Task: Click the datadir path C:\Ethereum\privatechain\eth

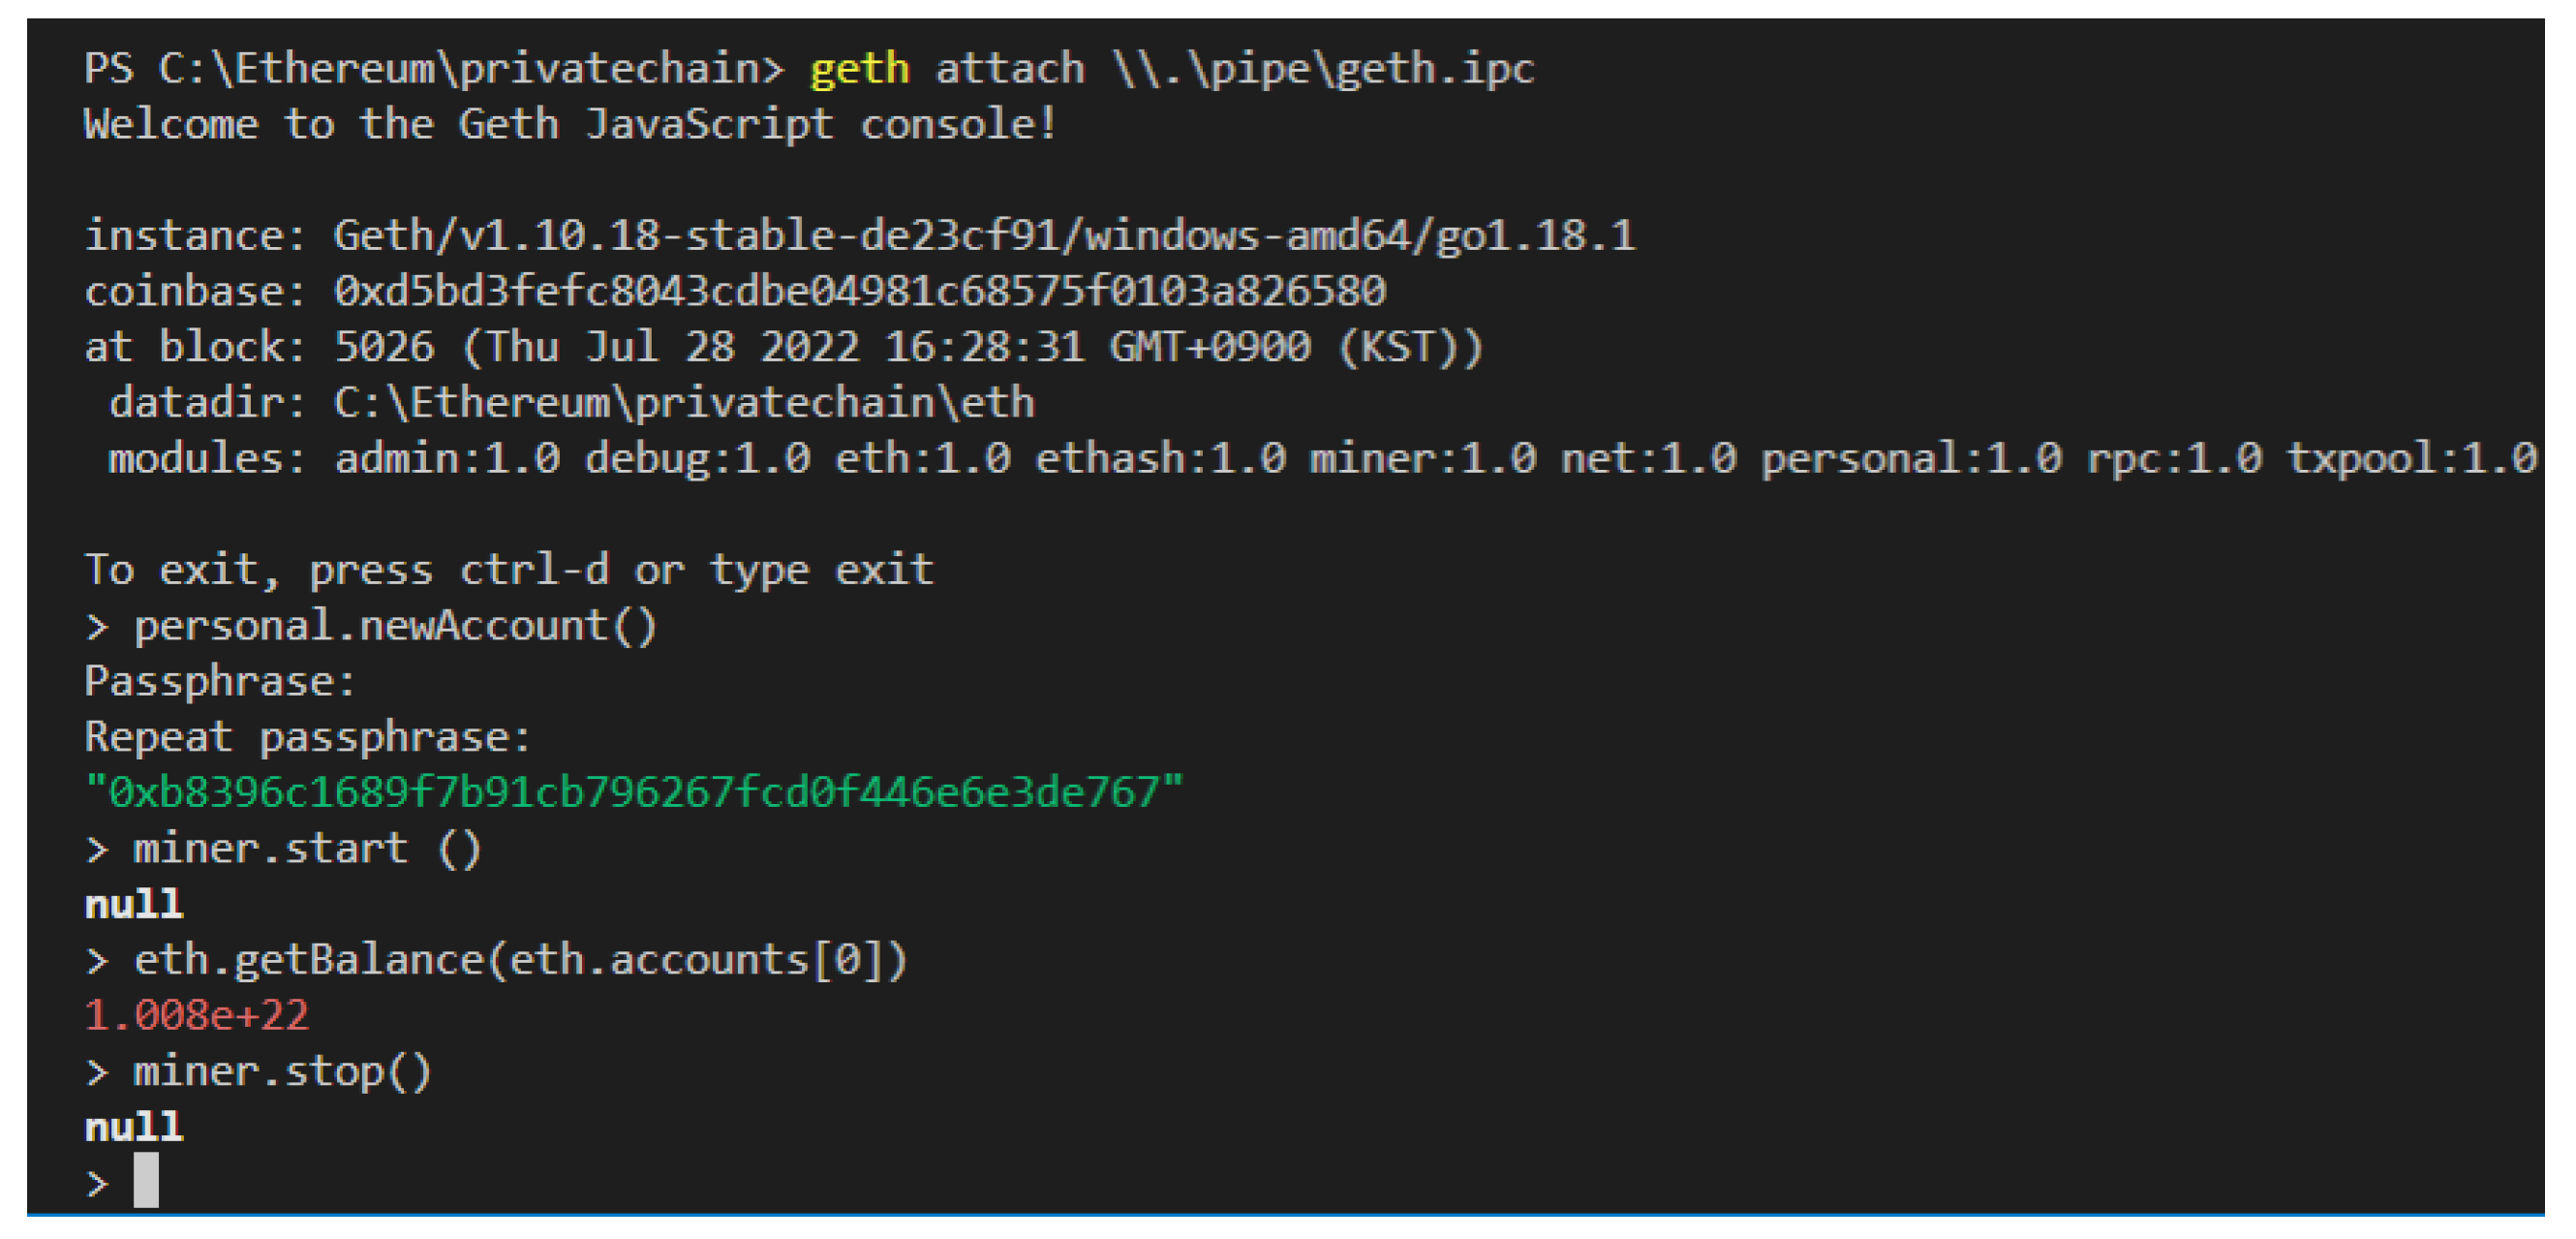Action: (684, 403)
